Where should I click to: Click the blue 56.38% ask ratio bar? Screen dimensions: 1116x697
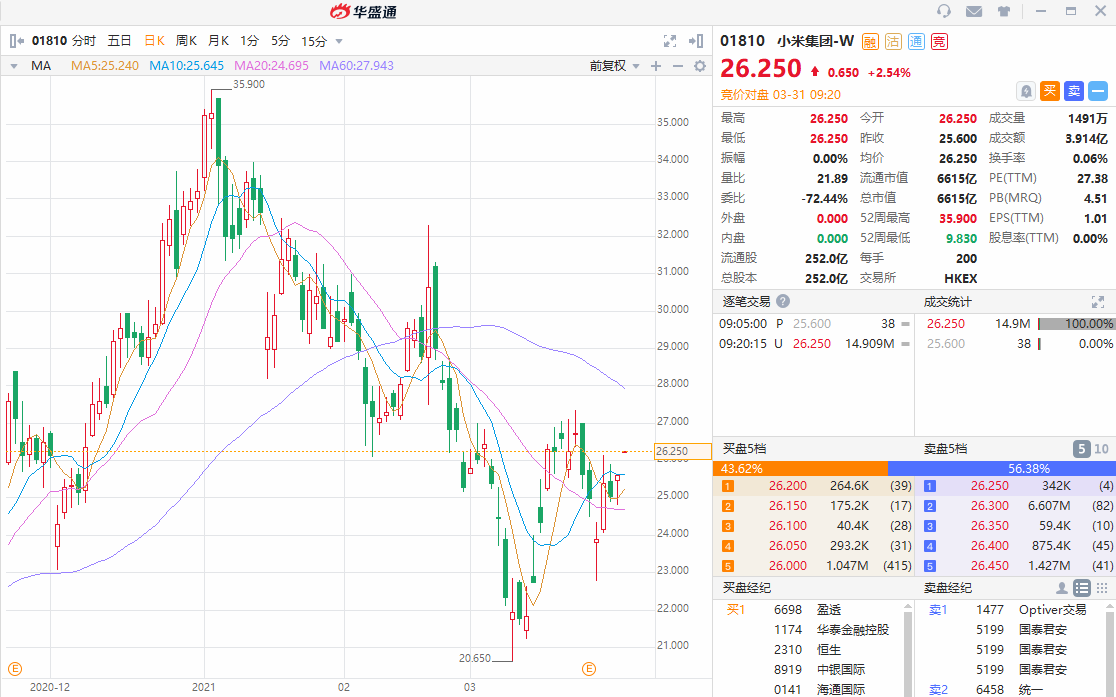[x=1002, y=468]
